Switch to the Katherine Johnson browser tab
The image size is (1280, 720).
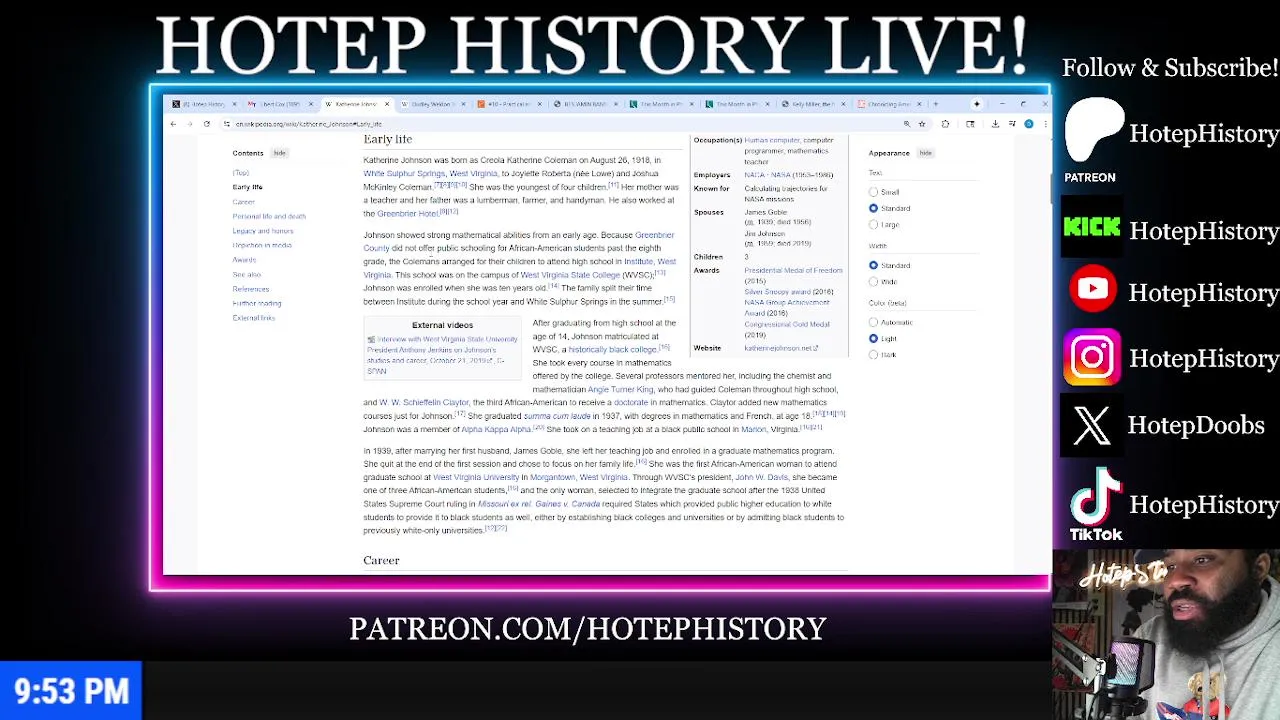[x=356, y=104]
